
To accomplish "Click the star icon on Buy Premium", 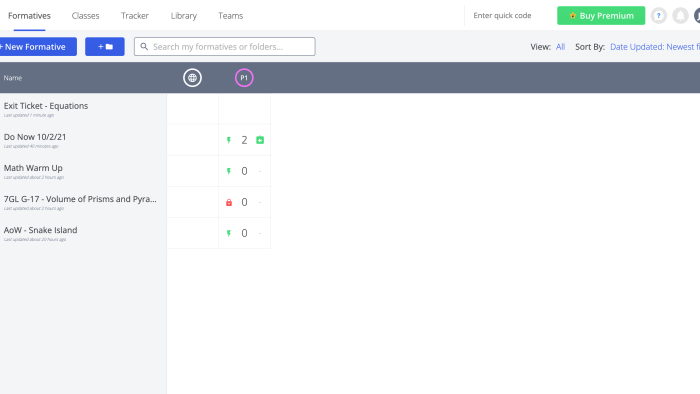I will (x=573, y=16).
